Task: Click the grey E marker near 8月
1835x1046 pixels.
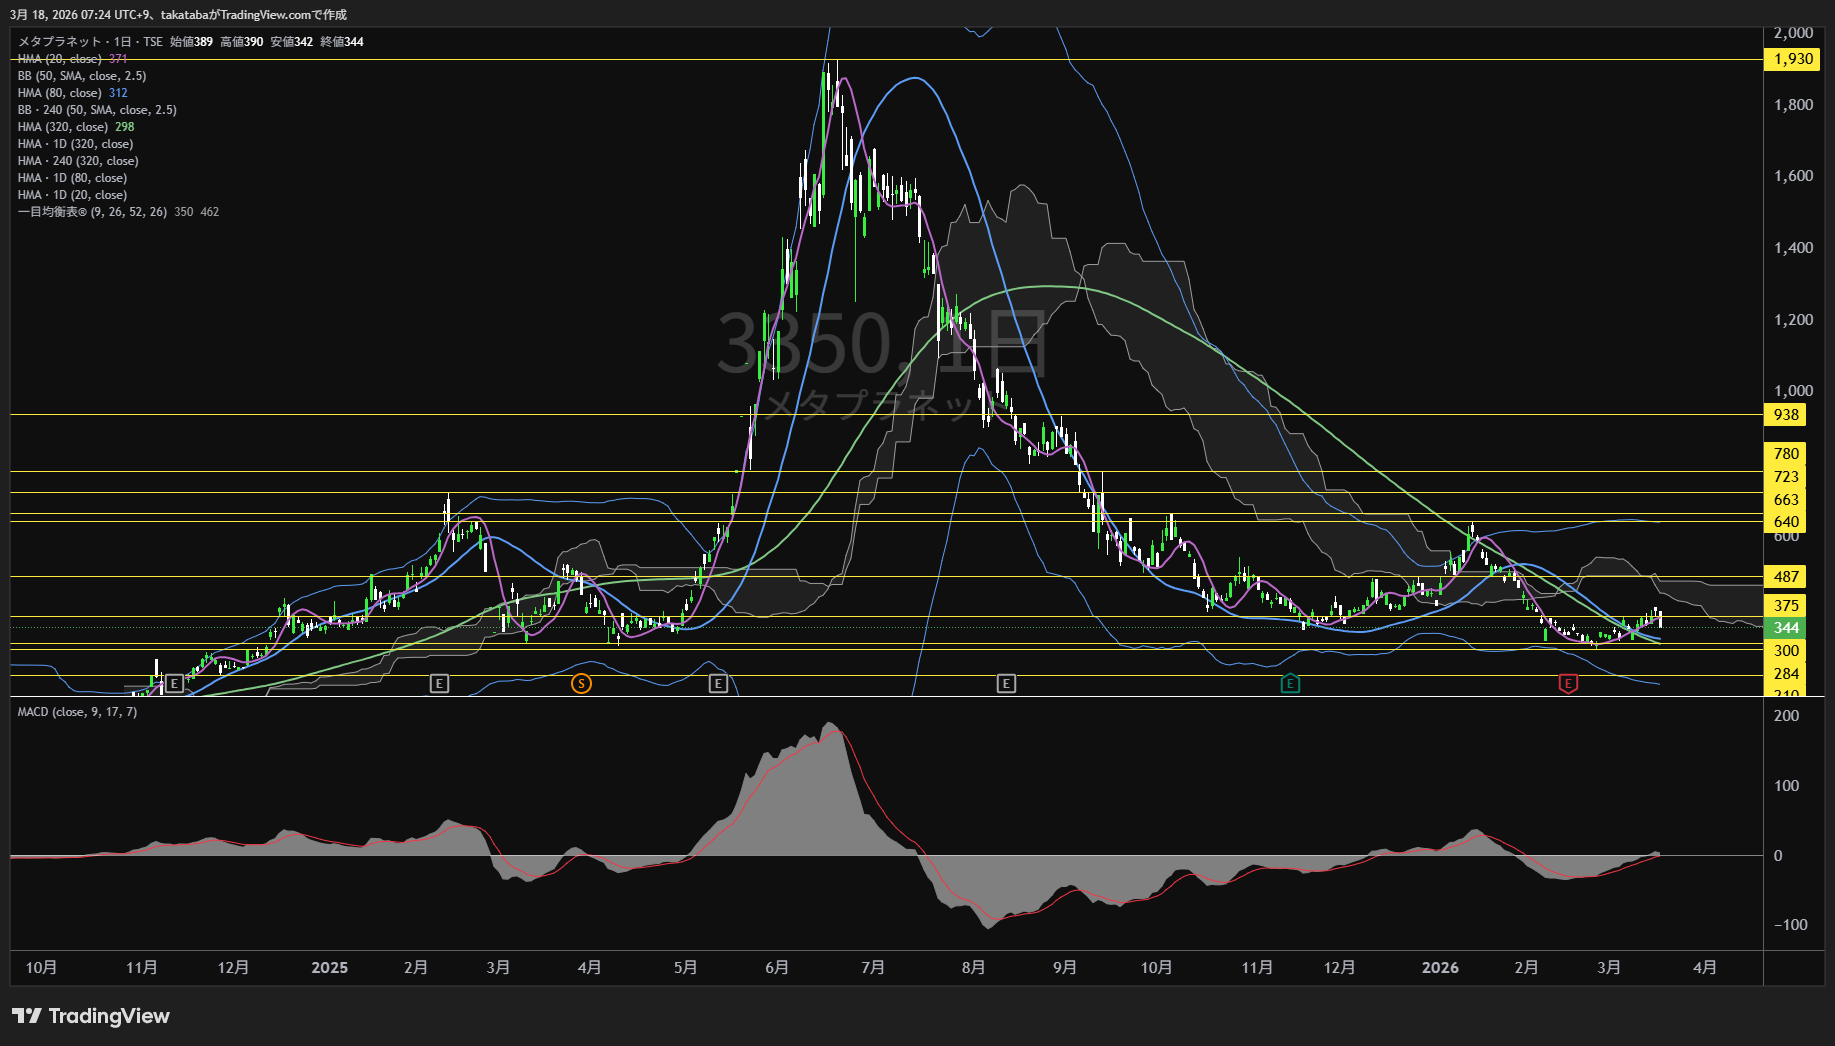Action: click(x=1006, y=684)
